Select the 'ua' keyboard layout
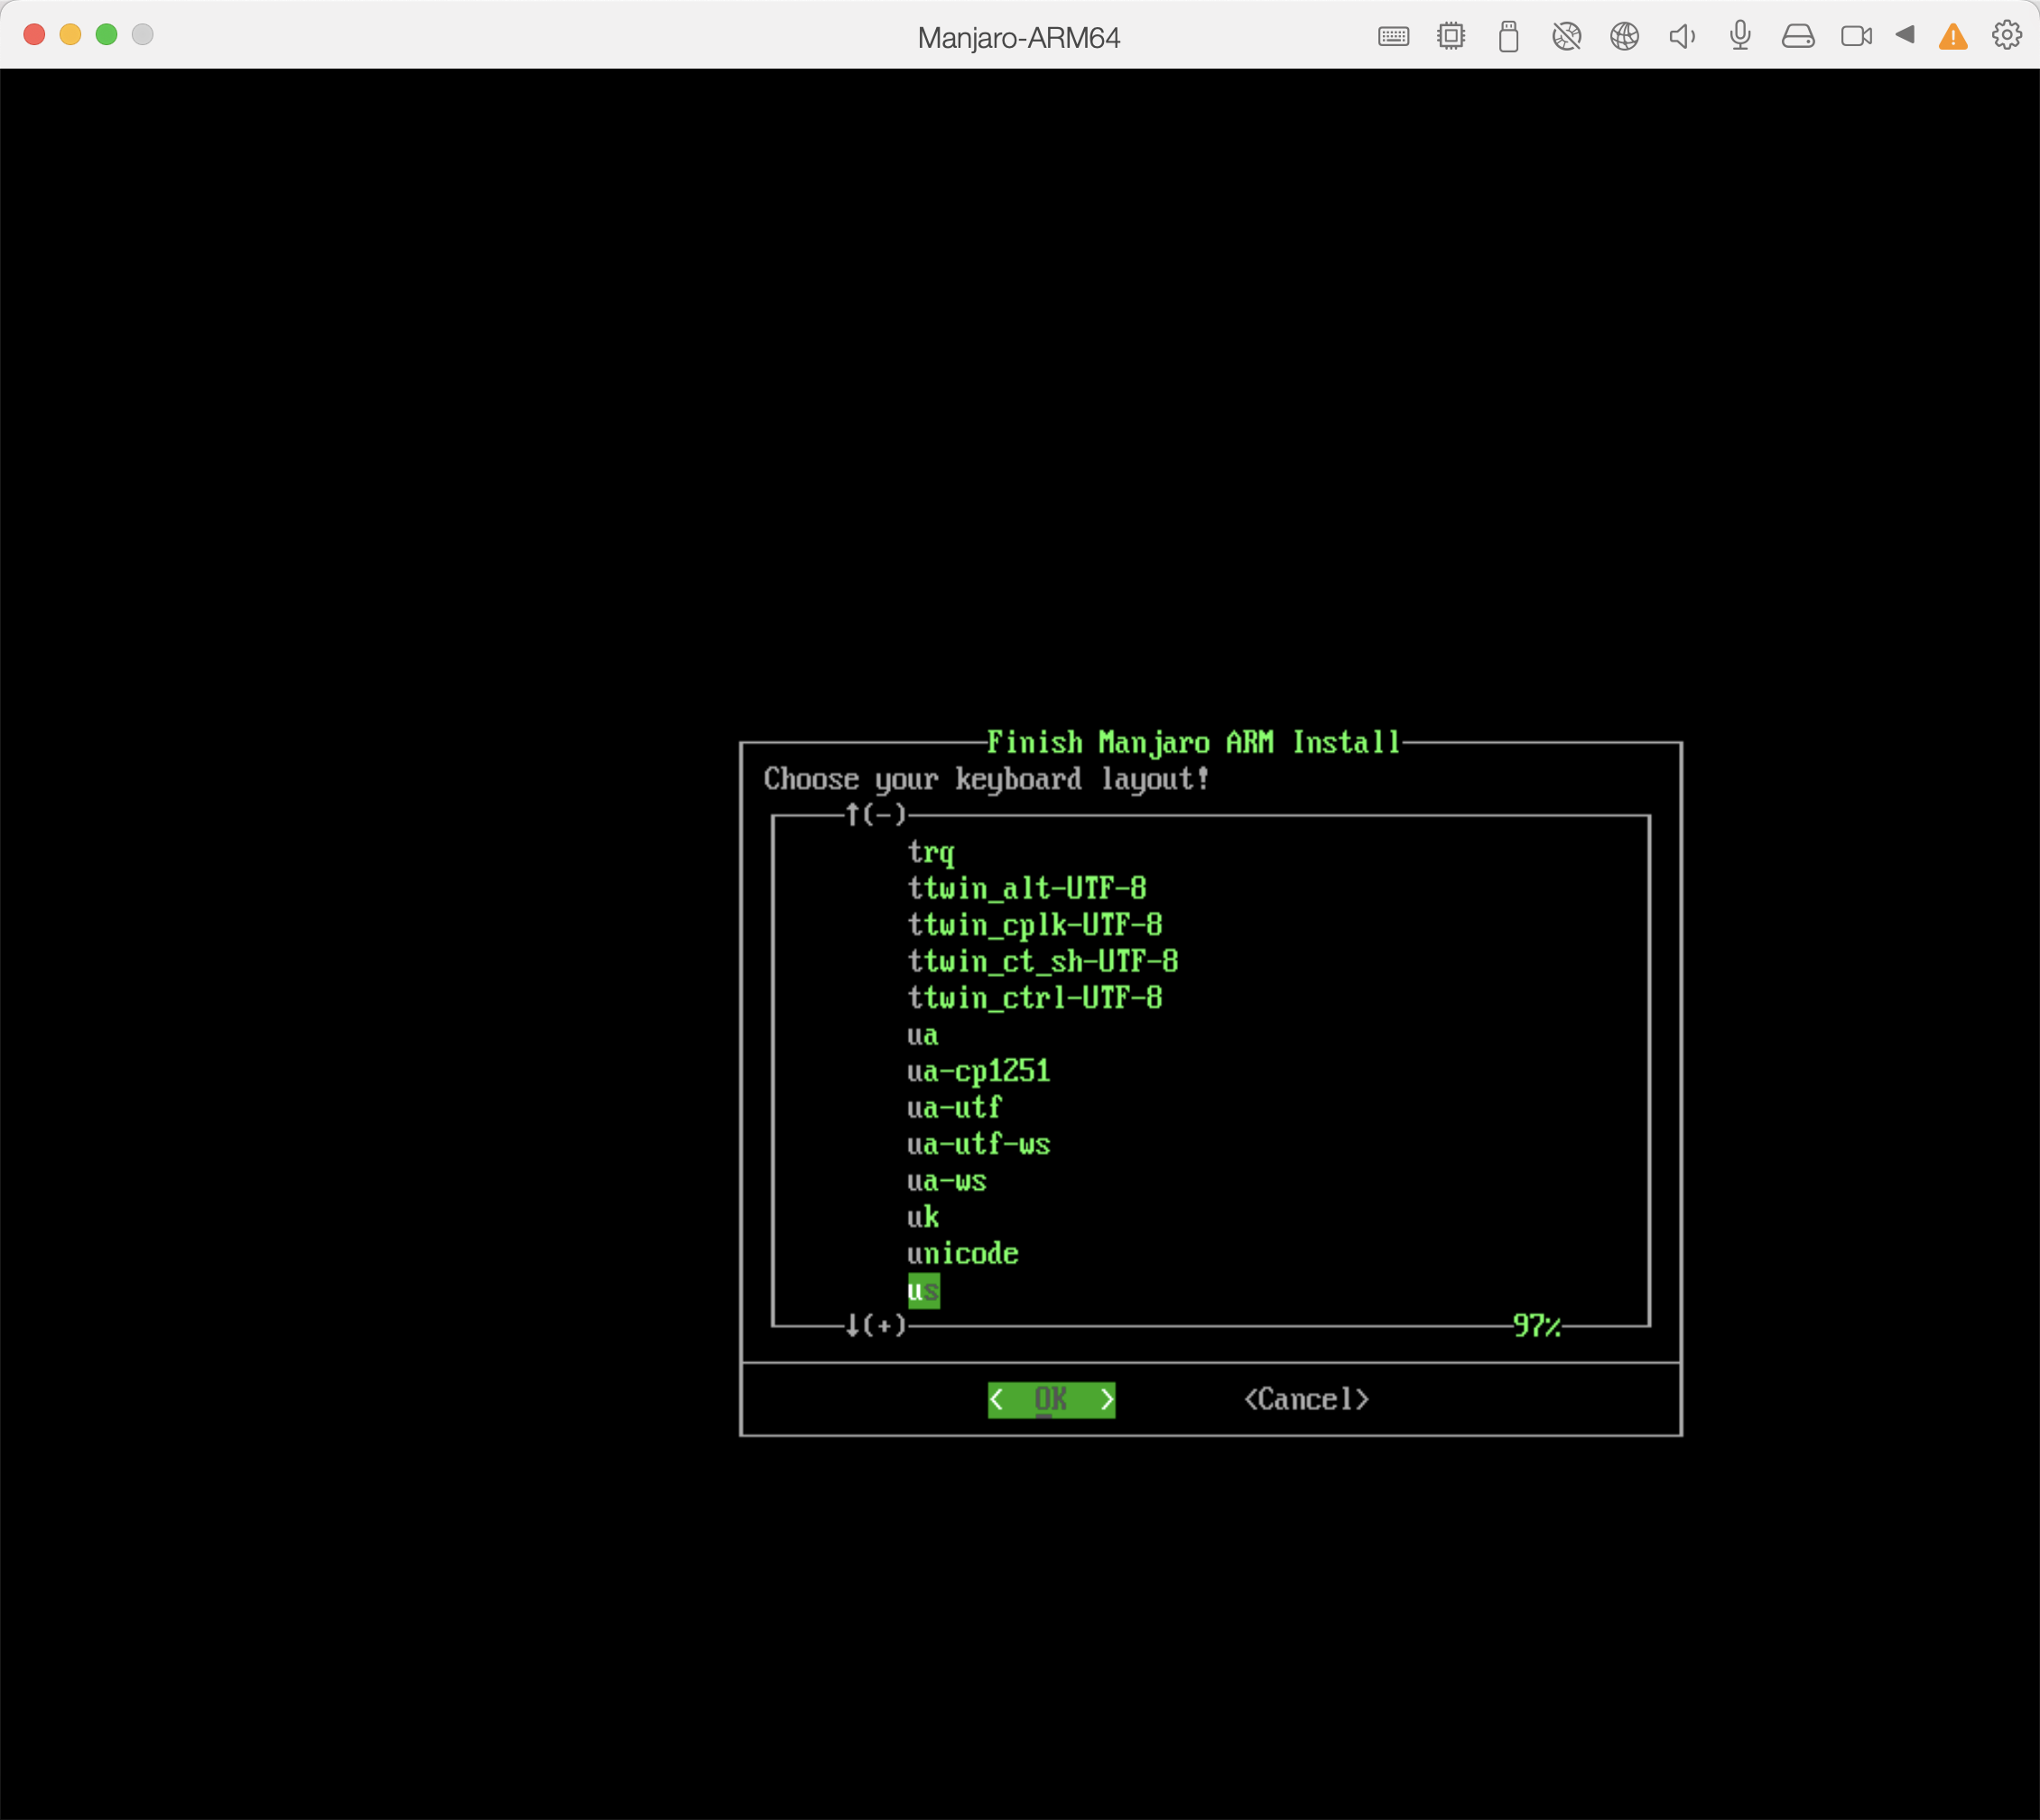 click(923, 1035)
